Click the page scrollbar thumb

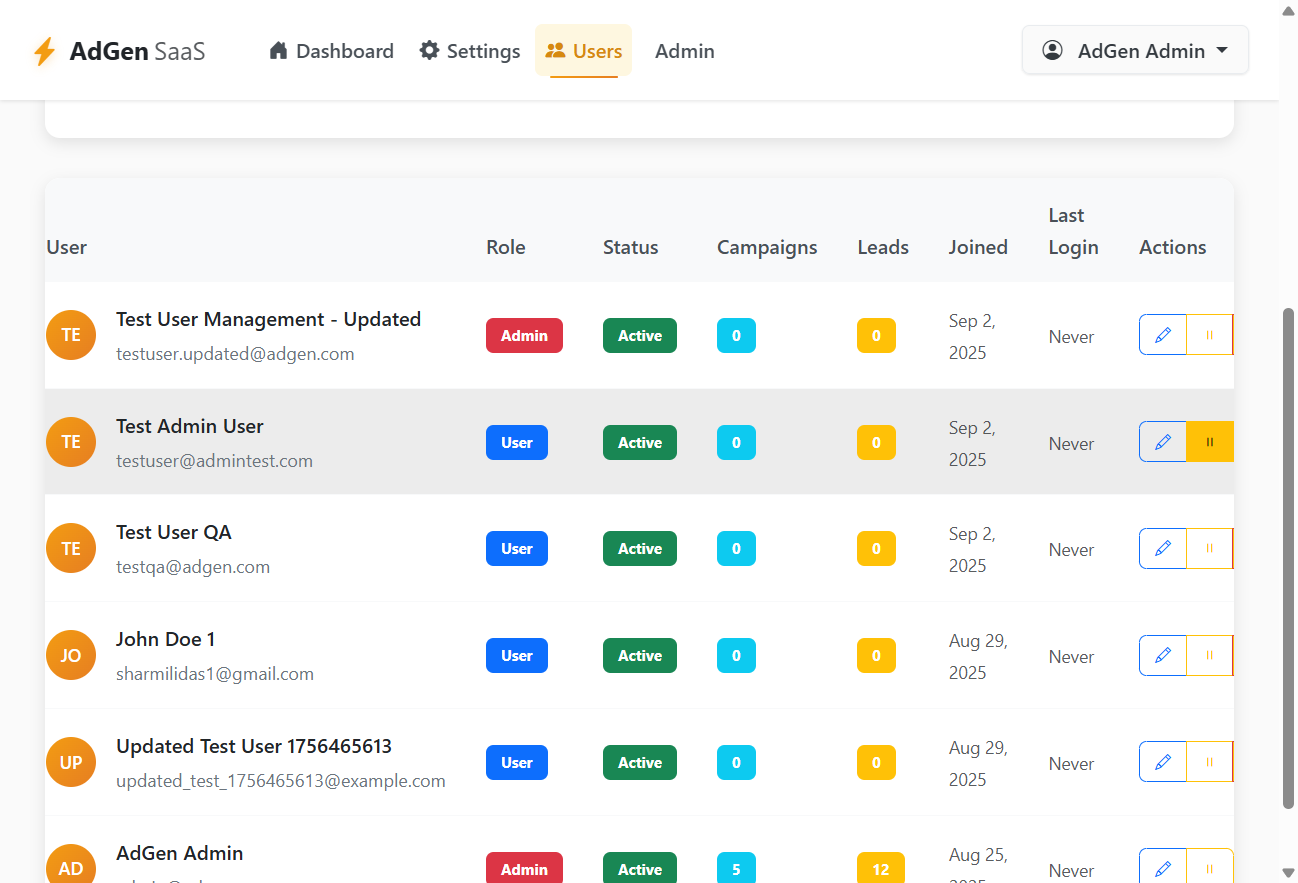point(1288,558)
